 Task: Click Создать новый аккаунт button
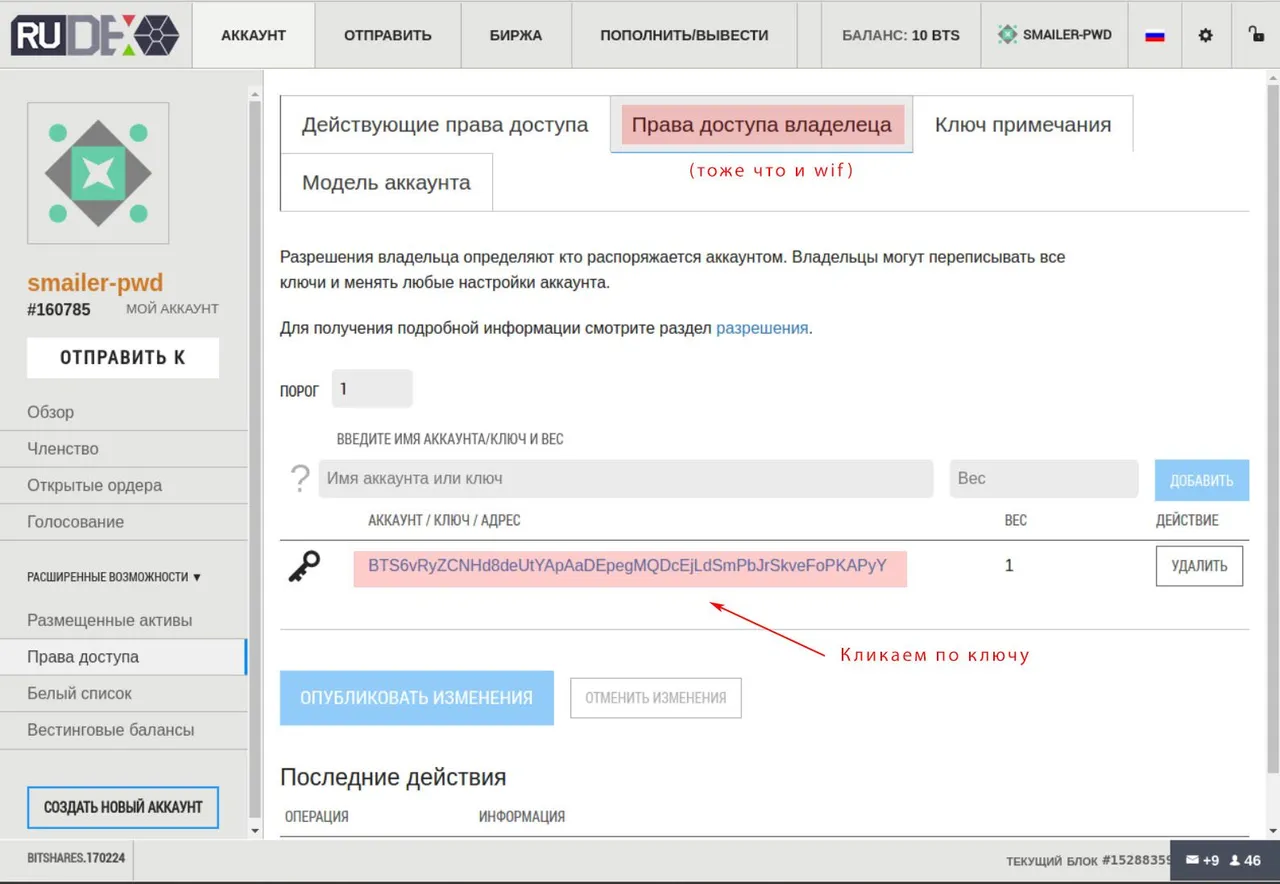tap(123, 807)
